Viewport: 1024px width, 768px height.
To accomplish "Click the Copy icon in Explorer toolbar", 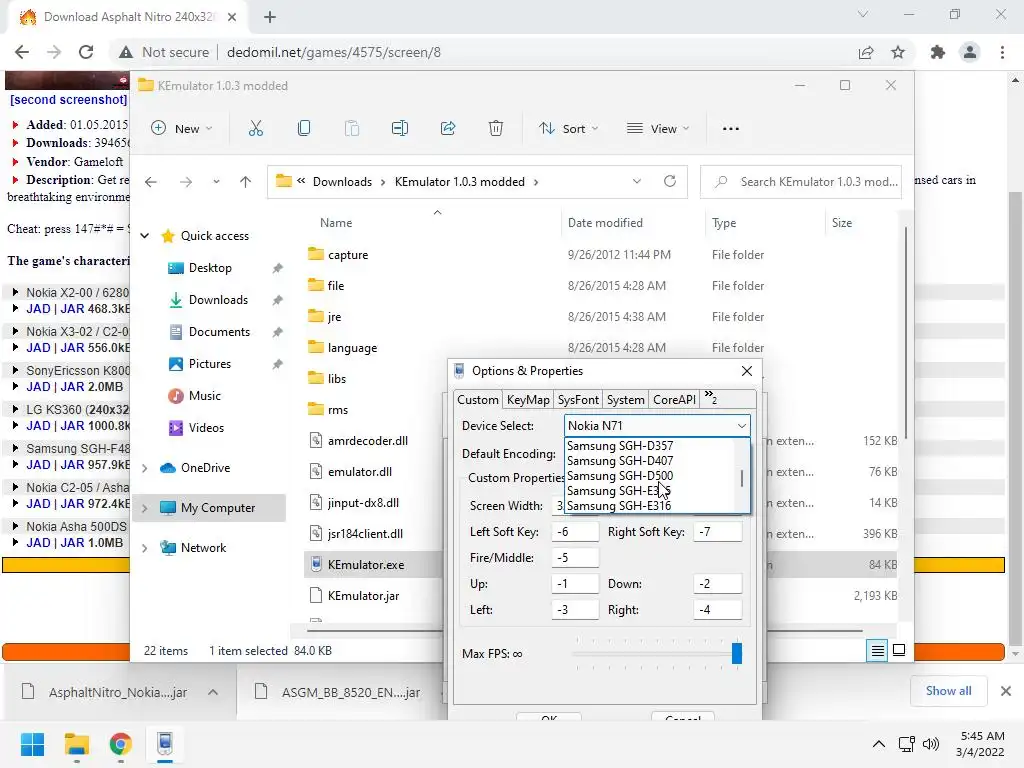I will (x=304, y=129).
